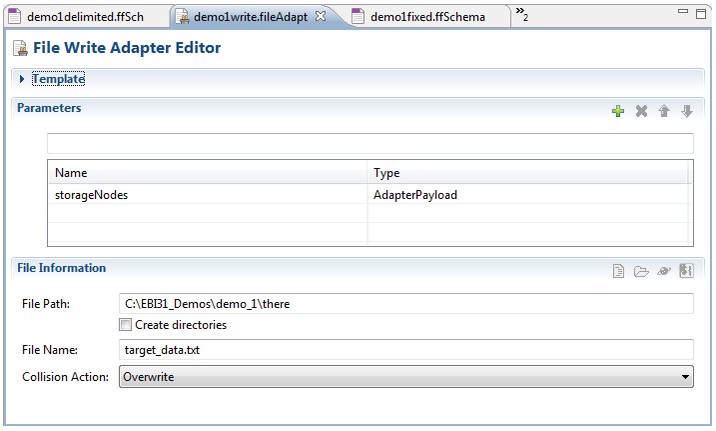Click the File Information section heading

click(61, 268)
